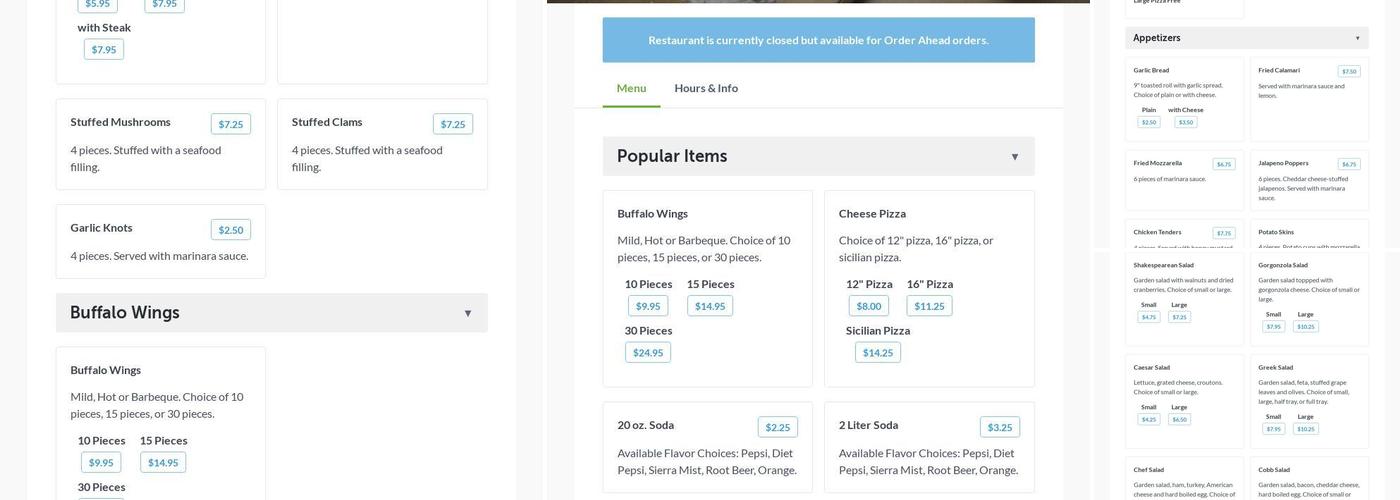Select the Menu tab
This screenshot has height=500, width=1400.
point(631,88)
